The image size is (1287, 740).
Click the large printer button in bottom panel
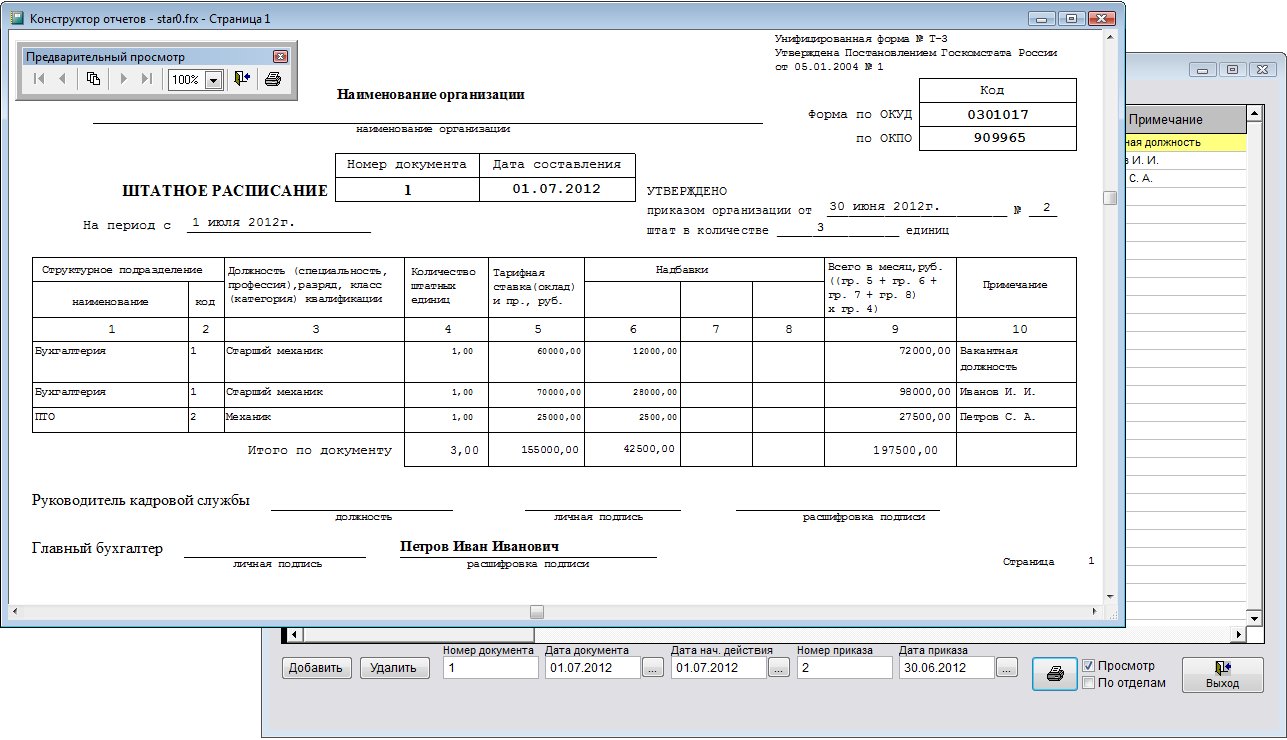[x=1054, y=674]
